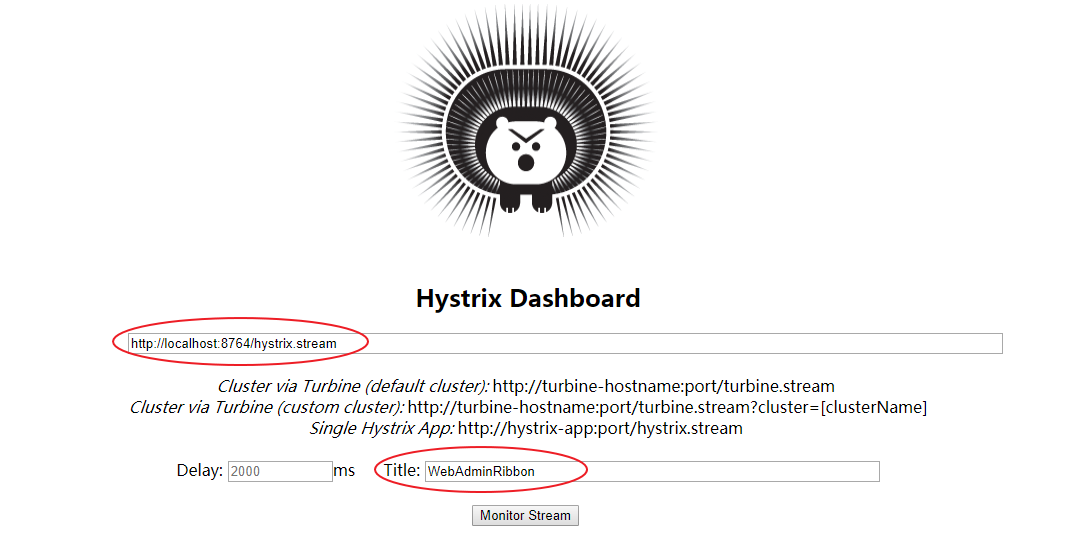
Task: Select the Title field with WebAdminRibbon
Action: pyautogui.click(x=652, y=471)
